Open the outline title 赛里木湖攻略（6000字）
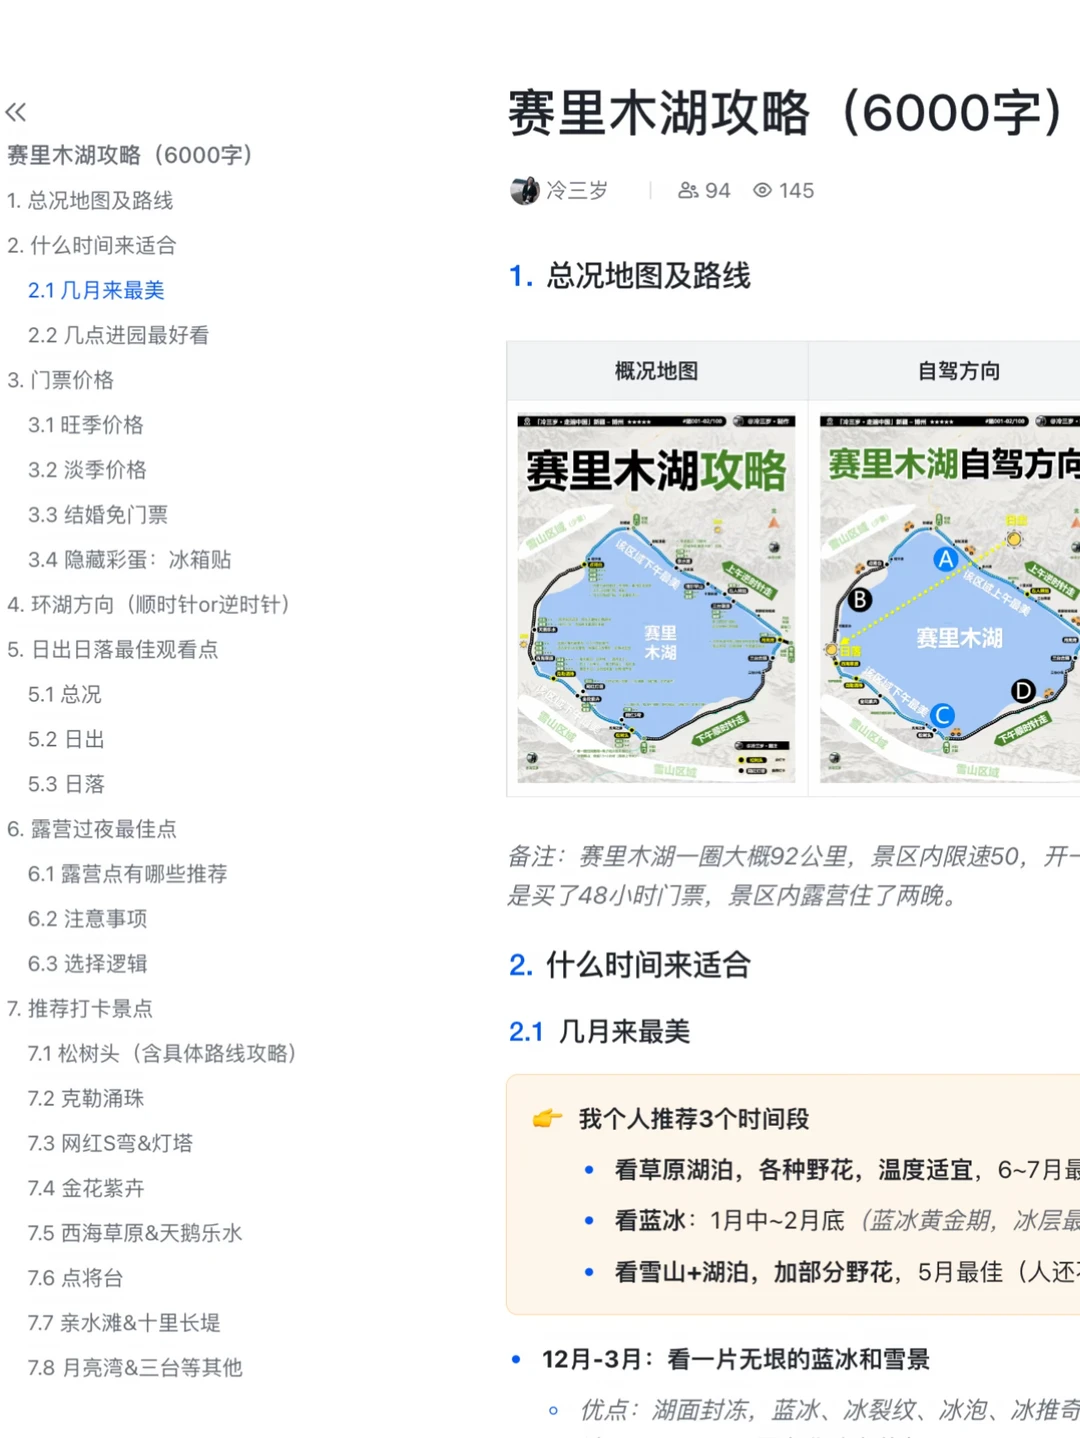Screen dimensions: 1080x1438 [x=130, y=155]
